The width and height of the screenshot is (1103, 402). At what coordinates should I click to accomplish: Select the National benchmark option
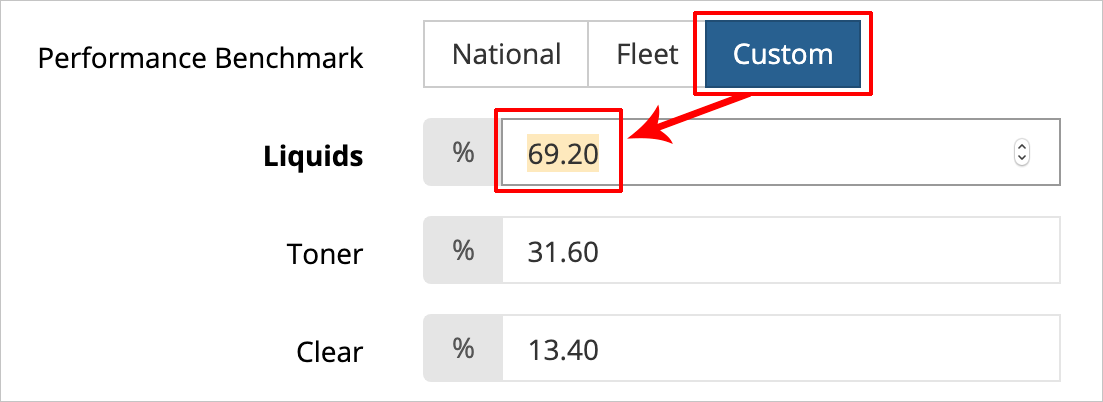point(506,54)
